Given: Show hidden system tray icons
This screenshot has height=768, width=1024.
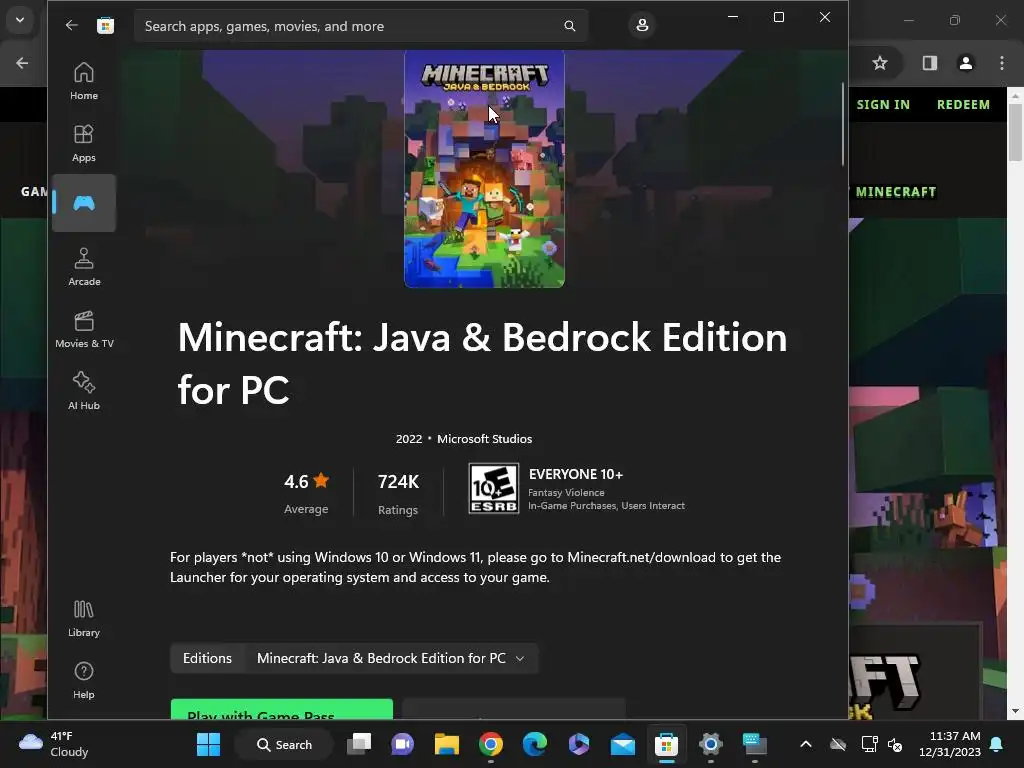Looking at the screenshot, I should (806, 744).
